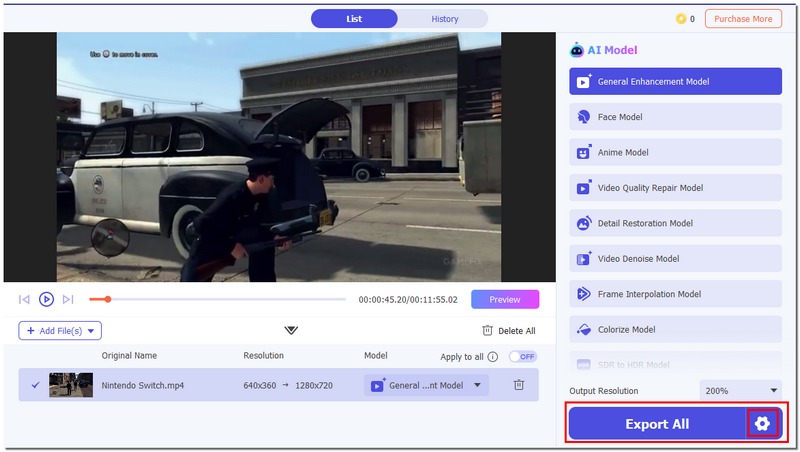Click the Purchase More button
The image size is (800, 452).
coord(743,19)
